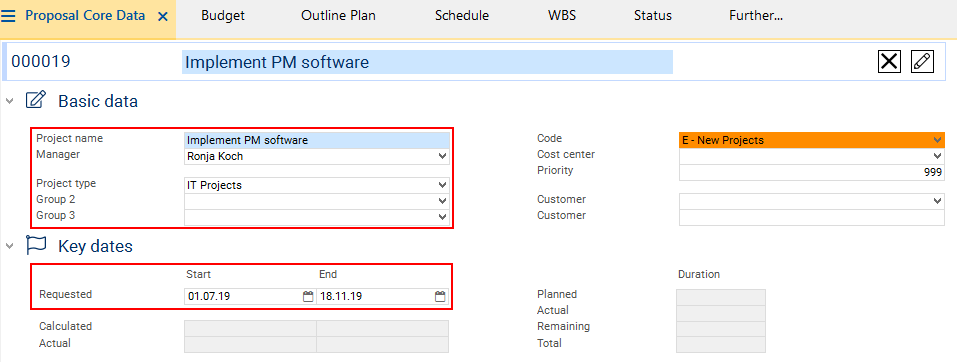Open the Group 3 dropdown
Screen dimensions: 957x362
442,217
